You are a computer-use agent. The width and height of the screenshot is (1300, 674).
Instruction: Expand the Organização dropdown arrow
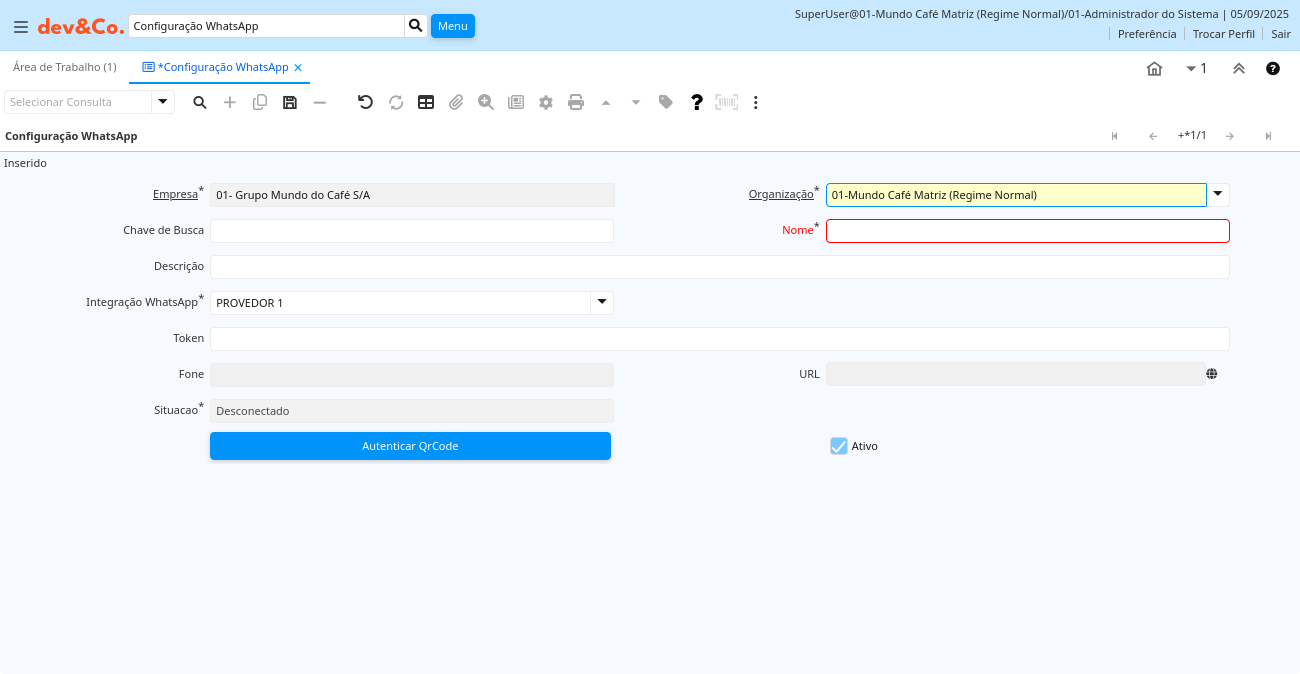pyautogui.click(x=1218, y=195)
